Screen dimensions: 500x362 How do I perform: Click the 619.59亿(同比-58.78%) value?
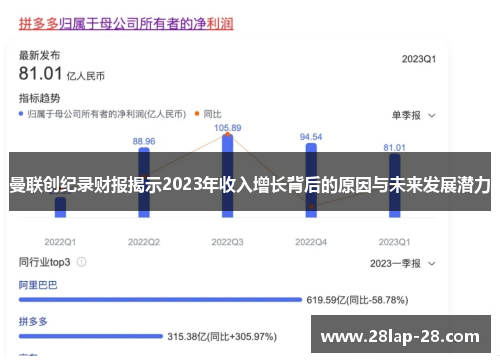click(x=357, y=300)
